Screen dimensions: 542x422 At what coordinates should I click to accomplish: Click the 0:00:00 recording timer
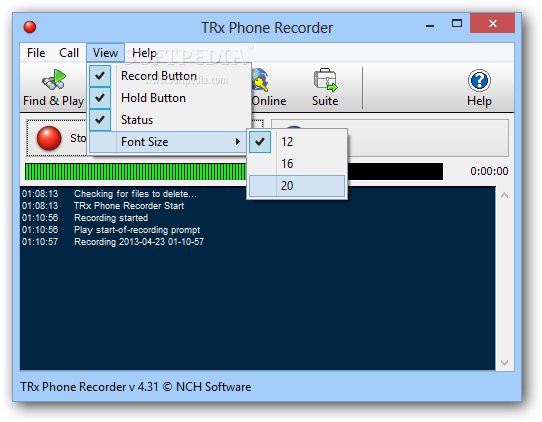pyautogui.click(x=489, y=171)
